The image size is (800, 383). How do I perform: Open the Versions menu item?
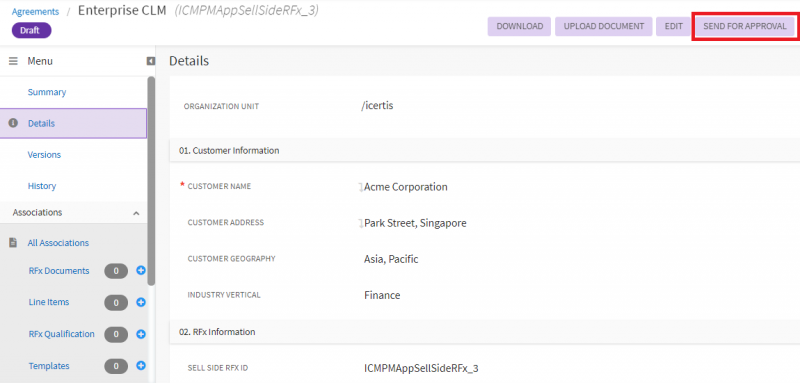pyautogui.click(x=44, y=155)
